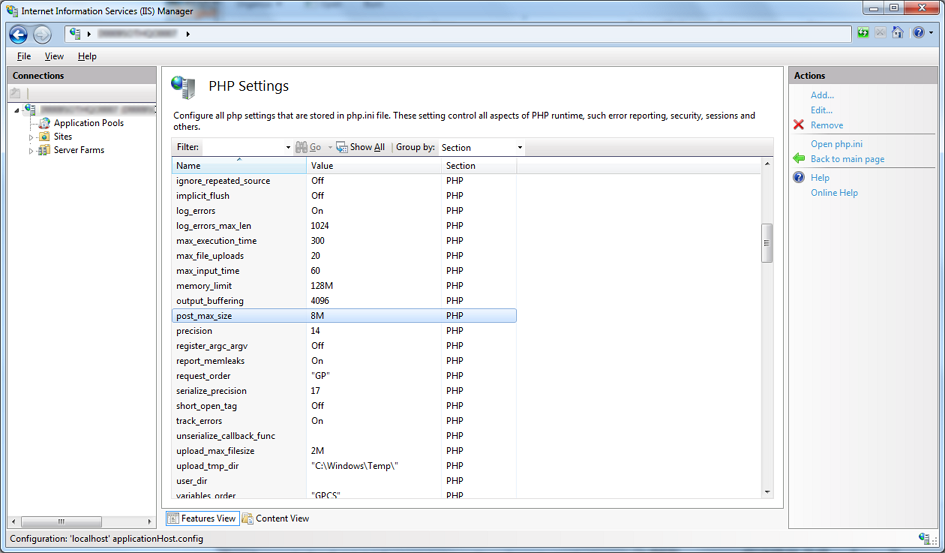The width and height of the screenshot is (945, 553).
Task: Select the Server Farms icon
Action: click(x=44, y=150)
